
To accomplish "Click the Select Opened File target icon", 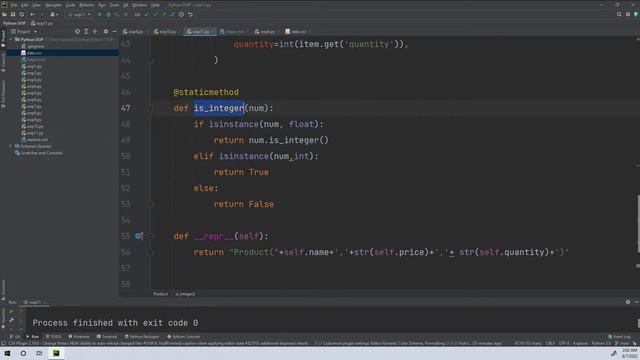I will tap(77, 31).
